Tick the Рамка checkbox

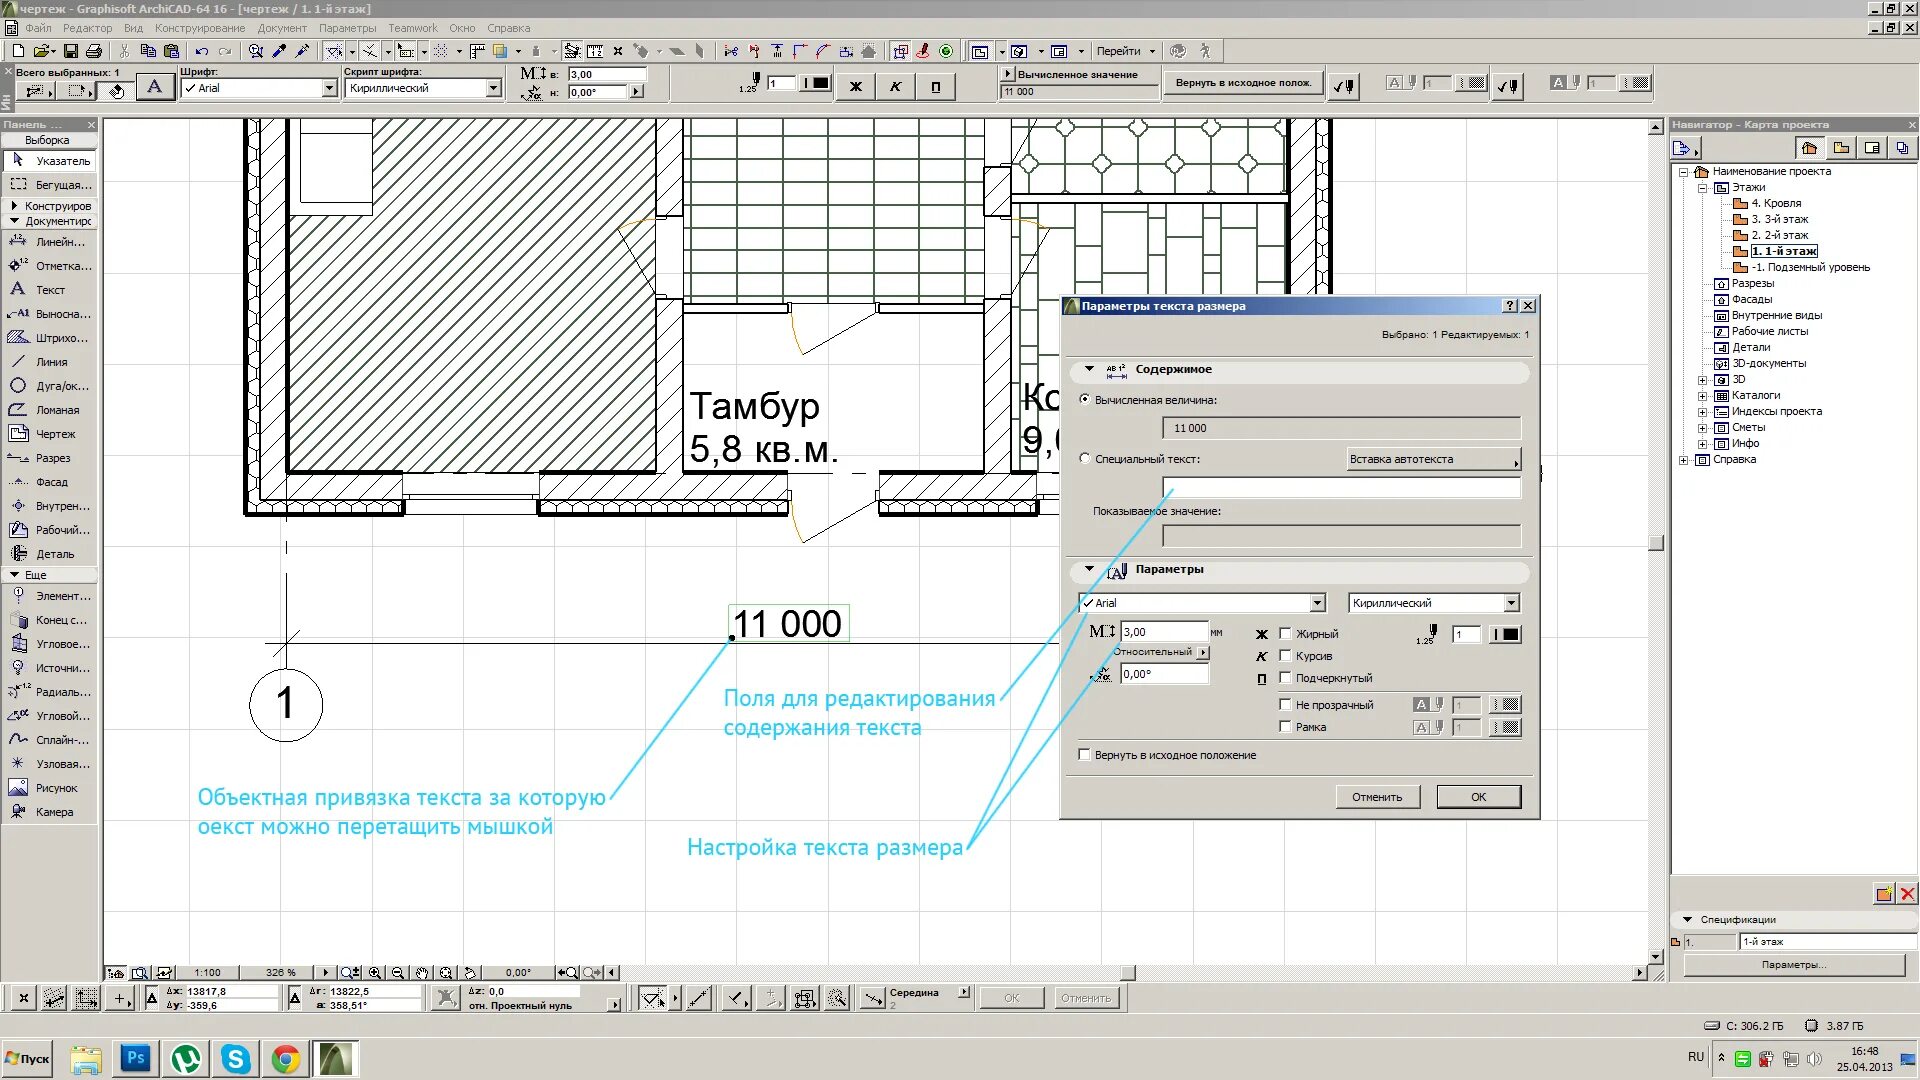[1286, 727]
